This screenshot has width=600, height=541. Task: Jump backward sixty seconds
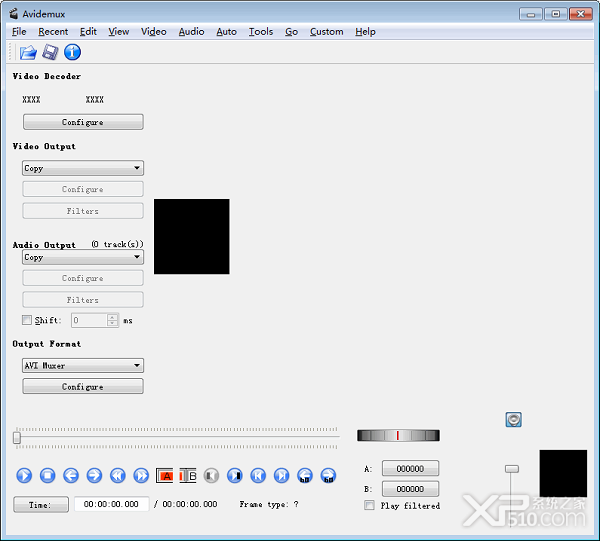tap(305, 476)
